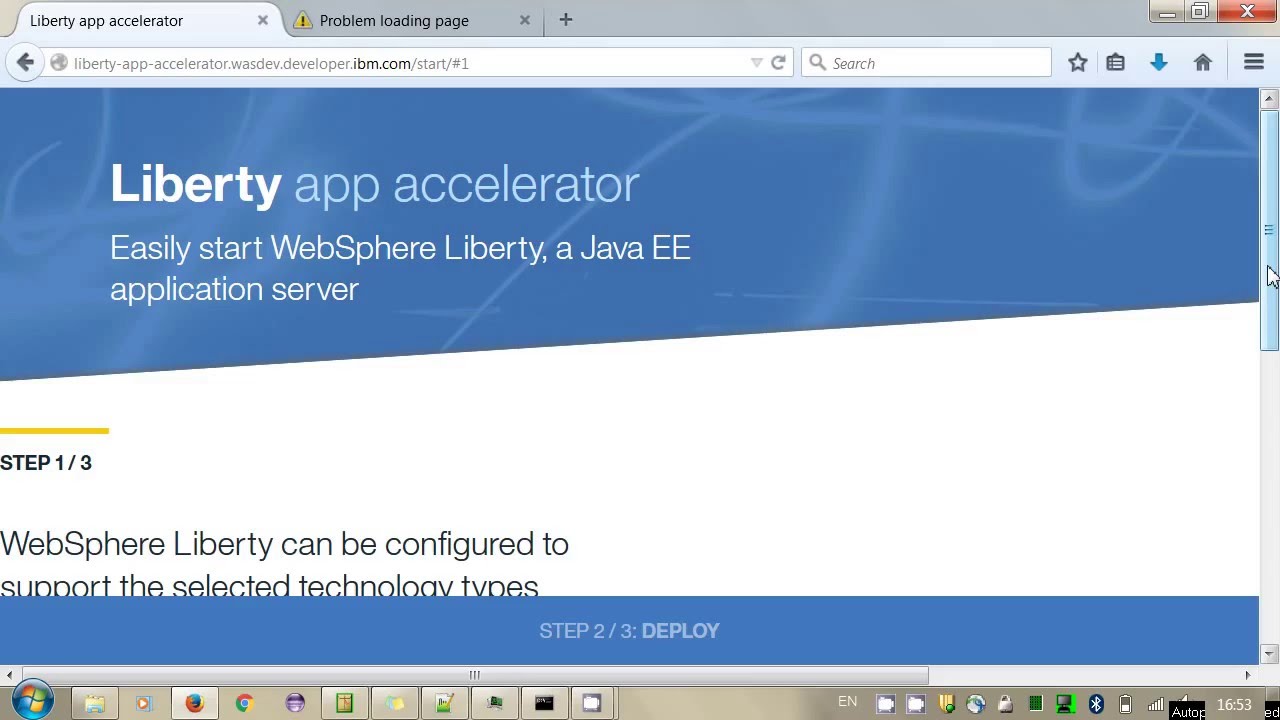The image size is (1280, 720).
Task: Go to STEP 2 / 3: DEPLOY
Action: coord(629,631)
